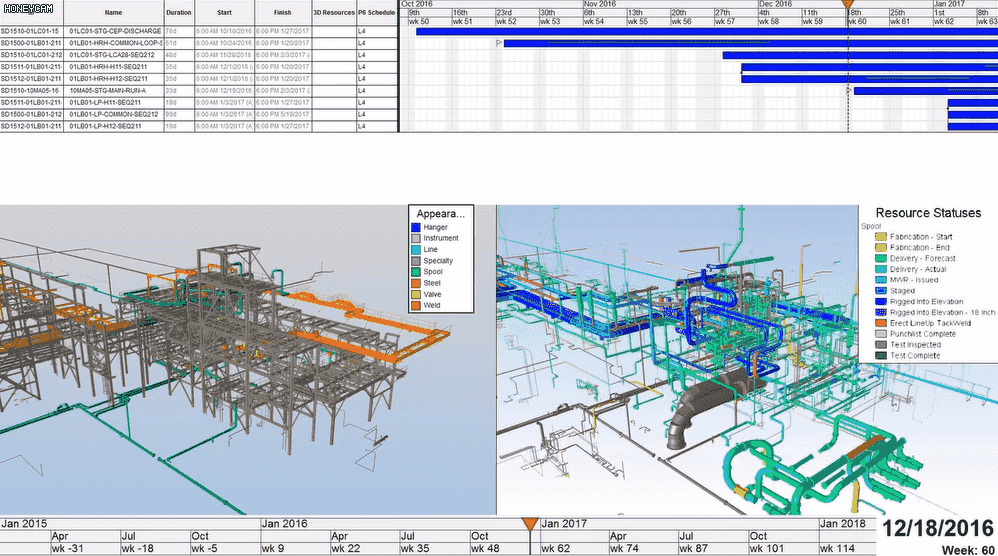Click Nov 2016 in the Gantt month header
The image size is (998, 556).
pos(600,4)
